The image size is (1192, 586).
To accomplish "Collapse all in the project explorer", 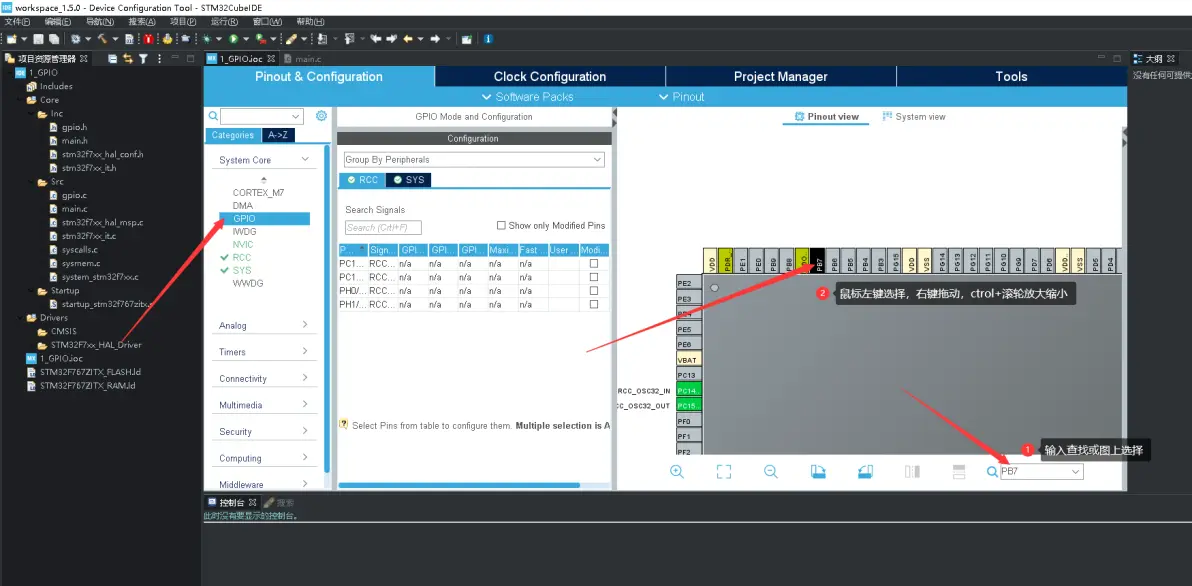I will click(113, 59).
